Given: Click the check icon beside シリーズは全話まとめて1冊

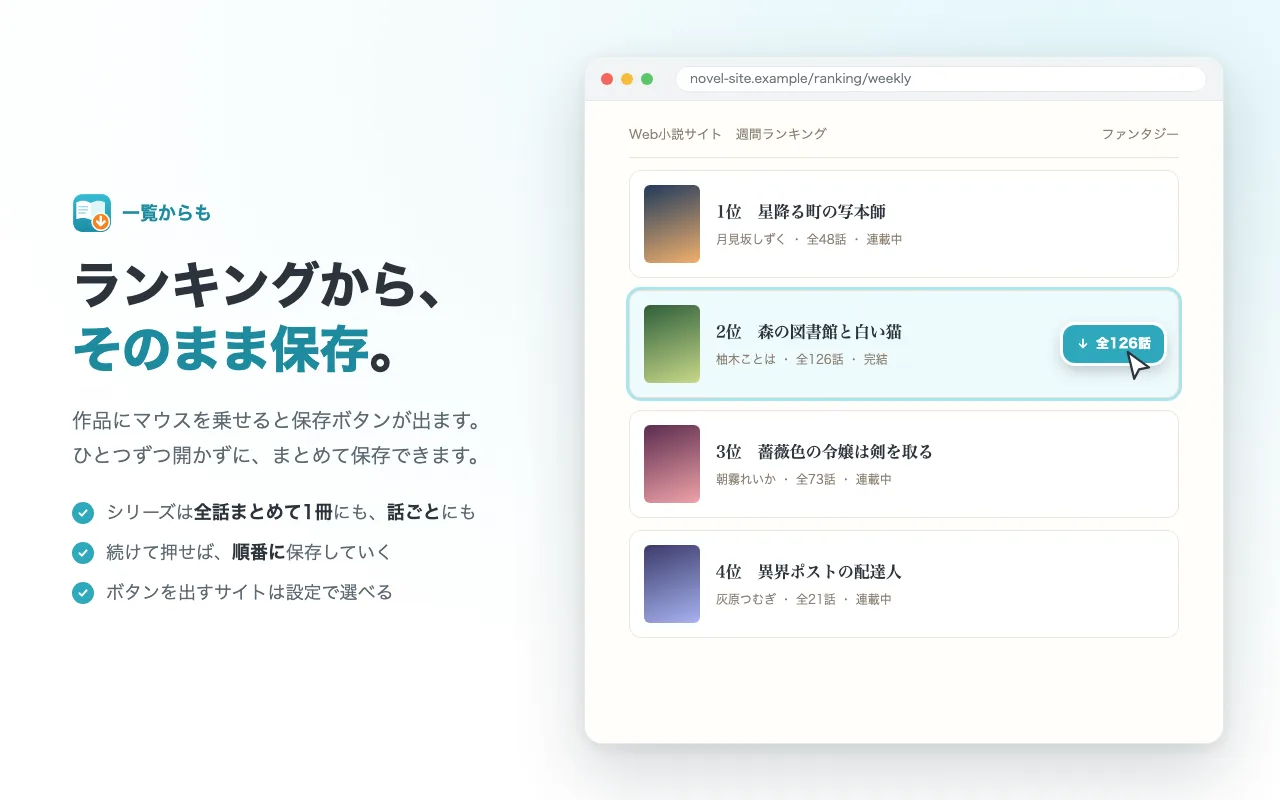Looking at the screenshot, I should click(x=83, y=512).
